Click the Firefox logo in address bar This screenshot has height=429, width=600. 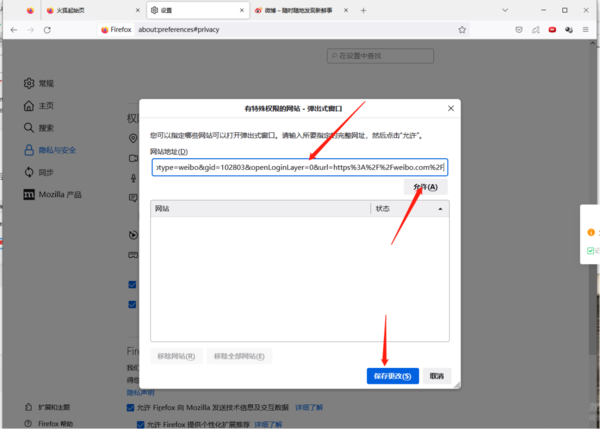pos(104,30)
